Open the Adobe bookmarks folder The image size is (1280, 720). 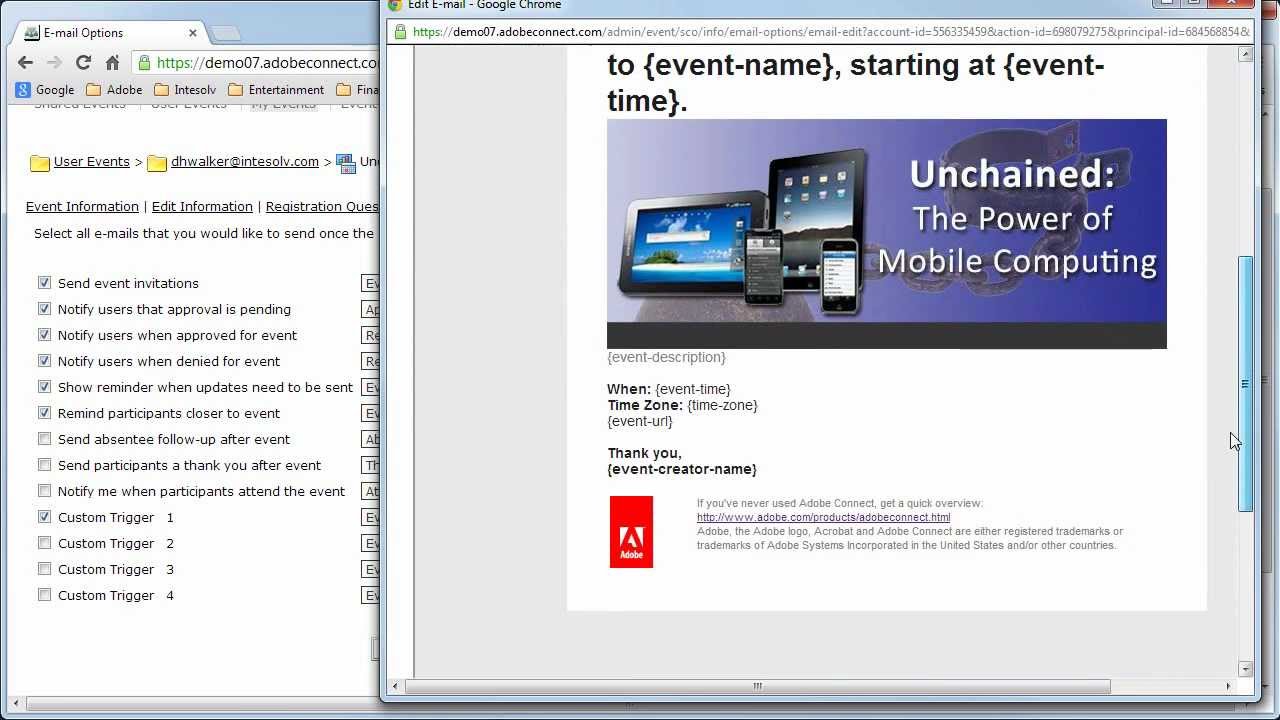click(x=114, y=90)
